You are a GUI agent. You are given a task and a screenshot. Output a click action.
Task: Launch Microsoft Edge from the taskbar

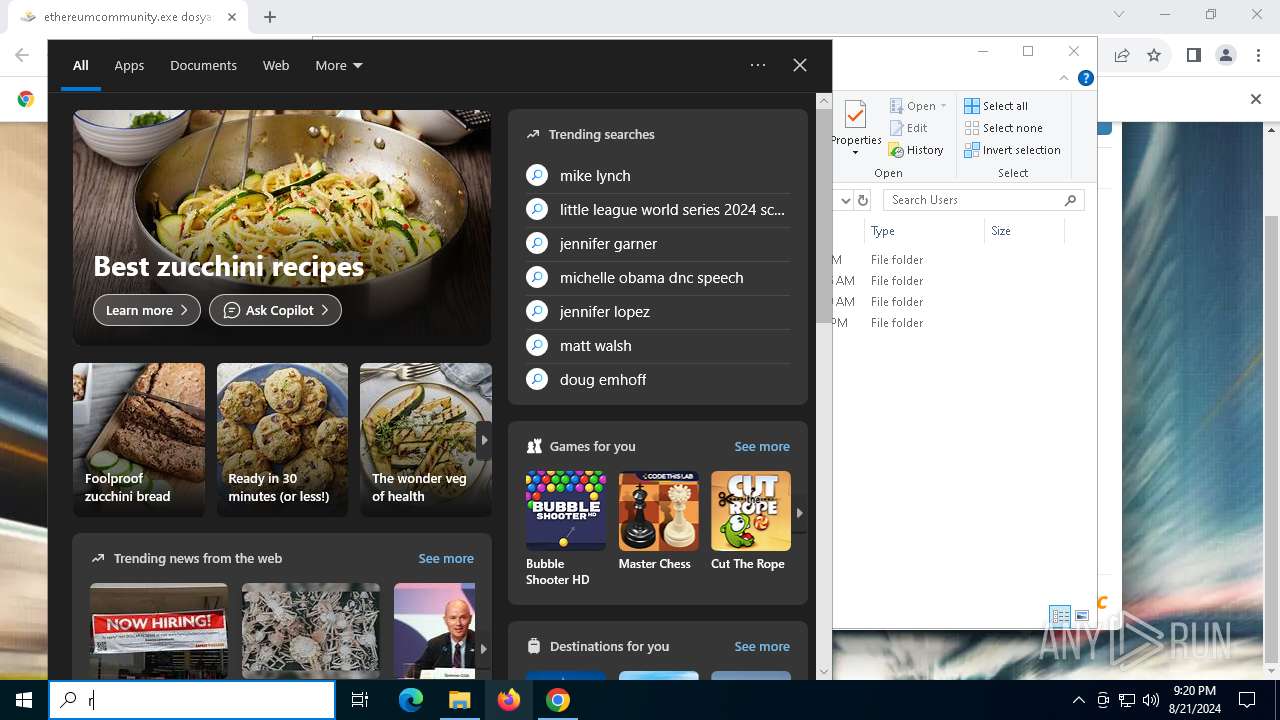411,700
